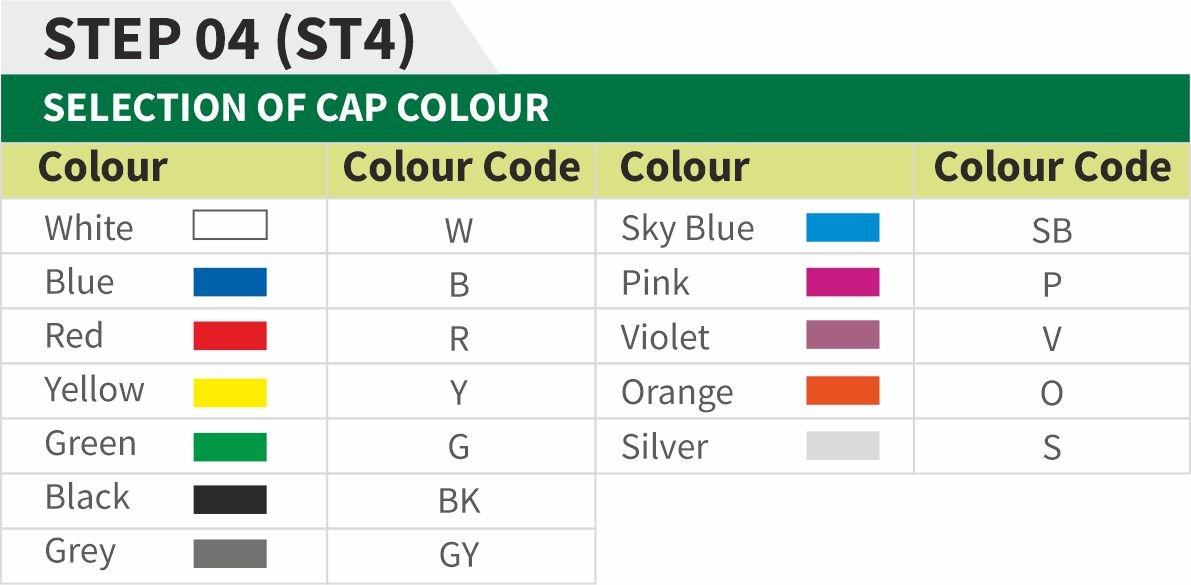This screenshot has height=585, width=1191.
Task: Select the blue colour swatch
Action: [x=230, y=282]
